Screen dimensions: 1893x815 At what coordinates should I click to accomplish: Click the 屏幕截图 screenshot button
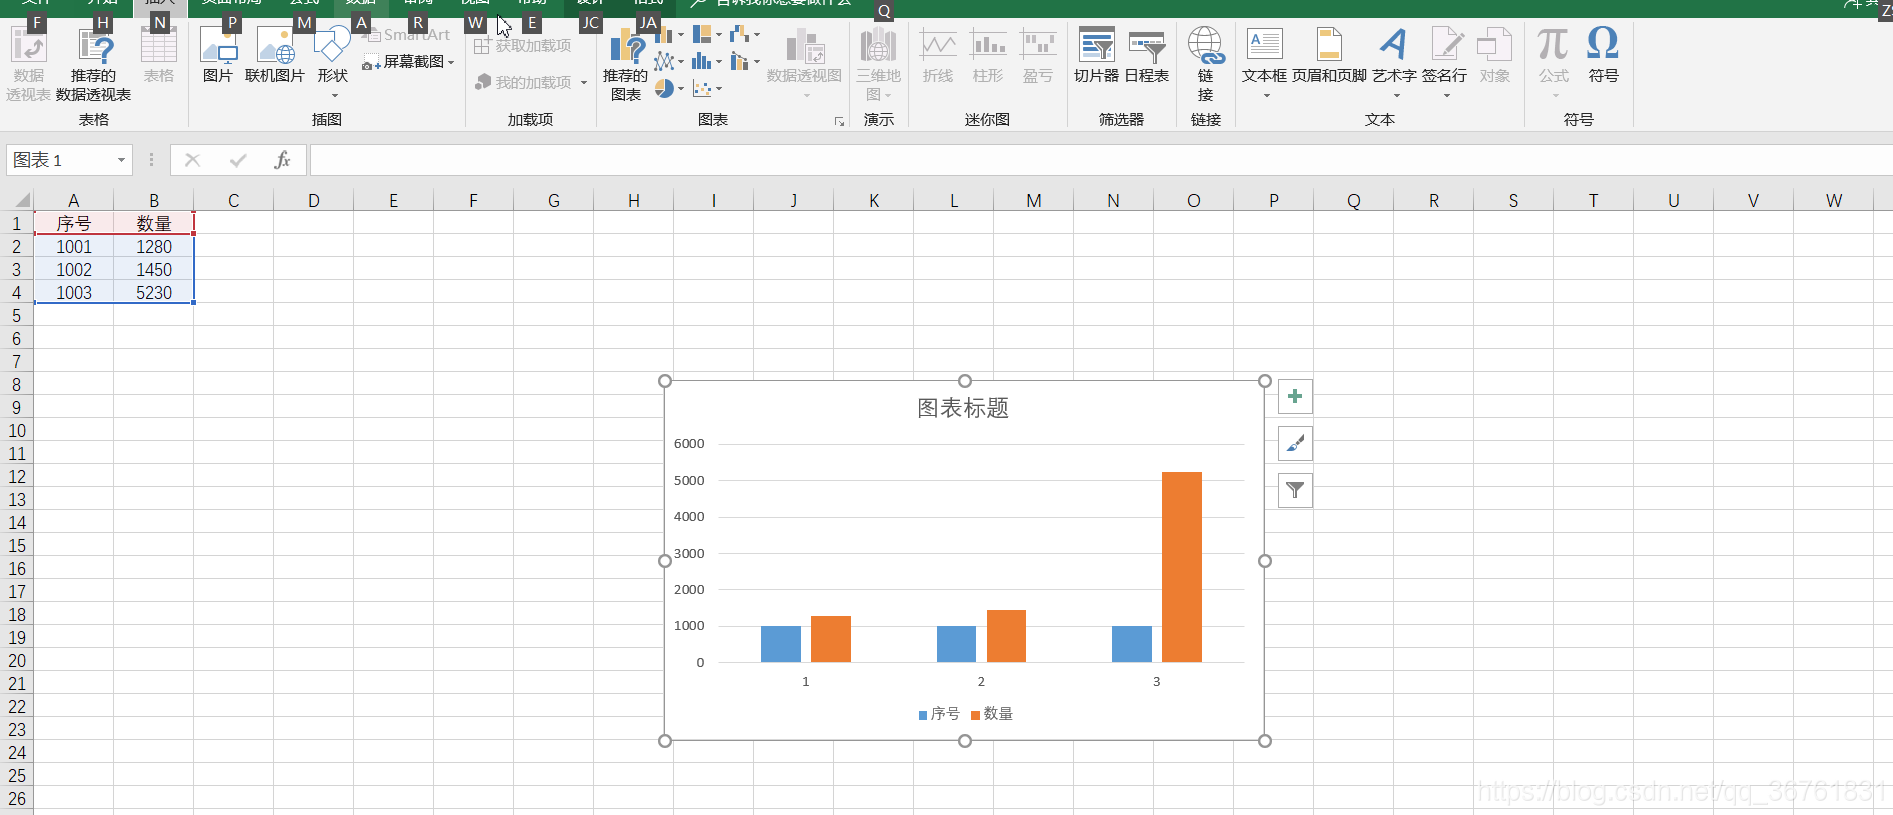(408, 62)
